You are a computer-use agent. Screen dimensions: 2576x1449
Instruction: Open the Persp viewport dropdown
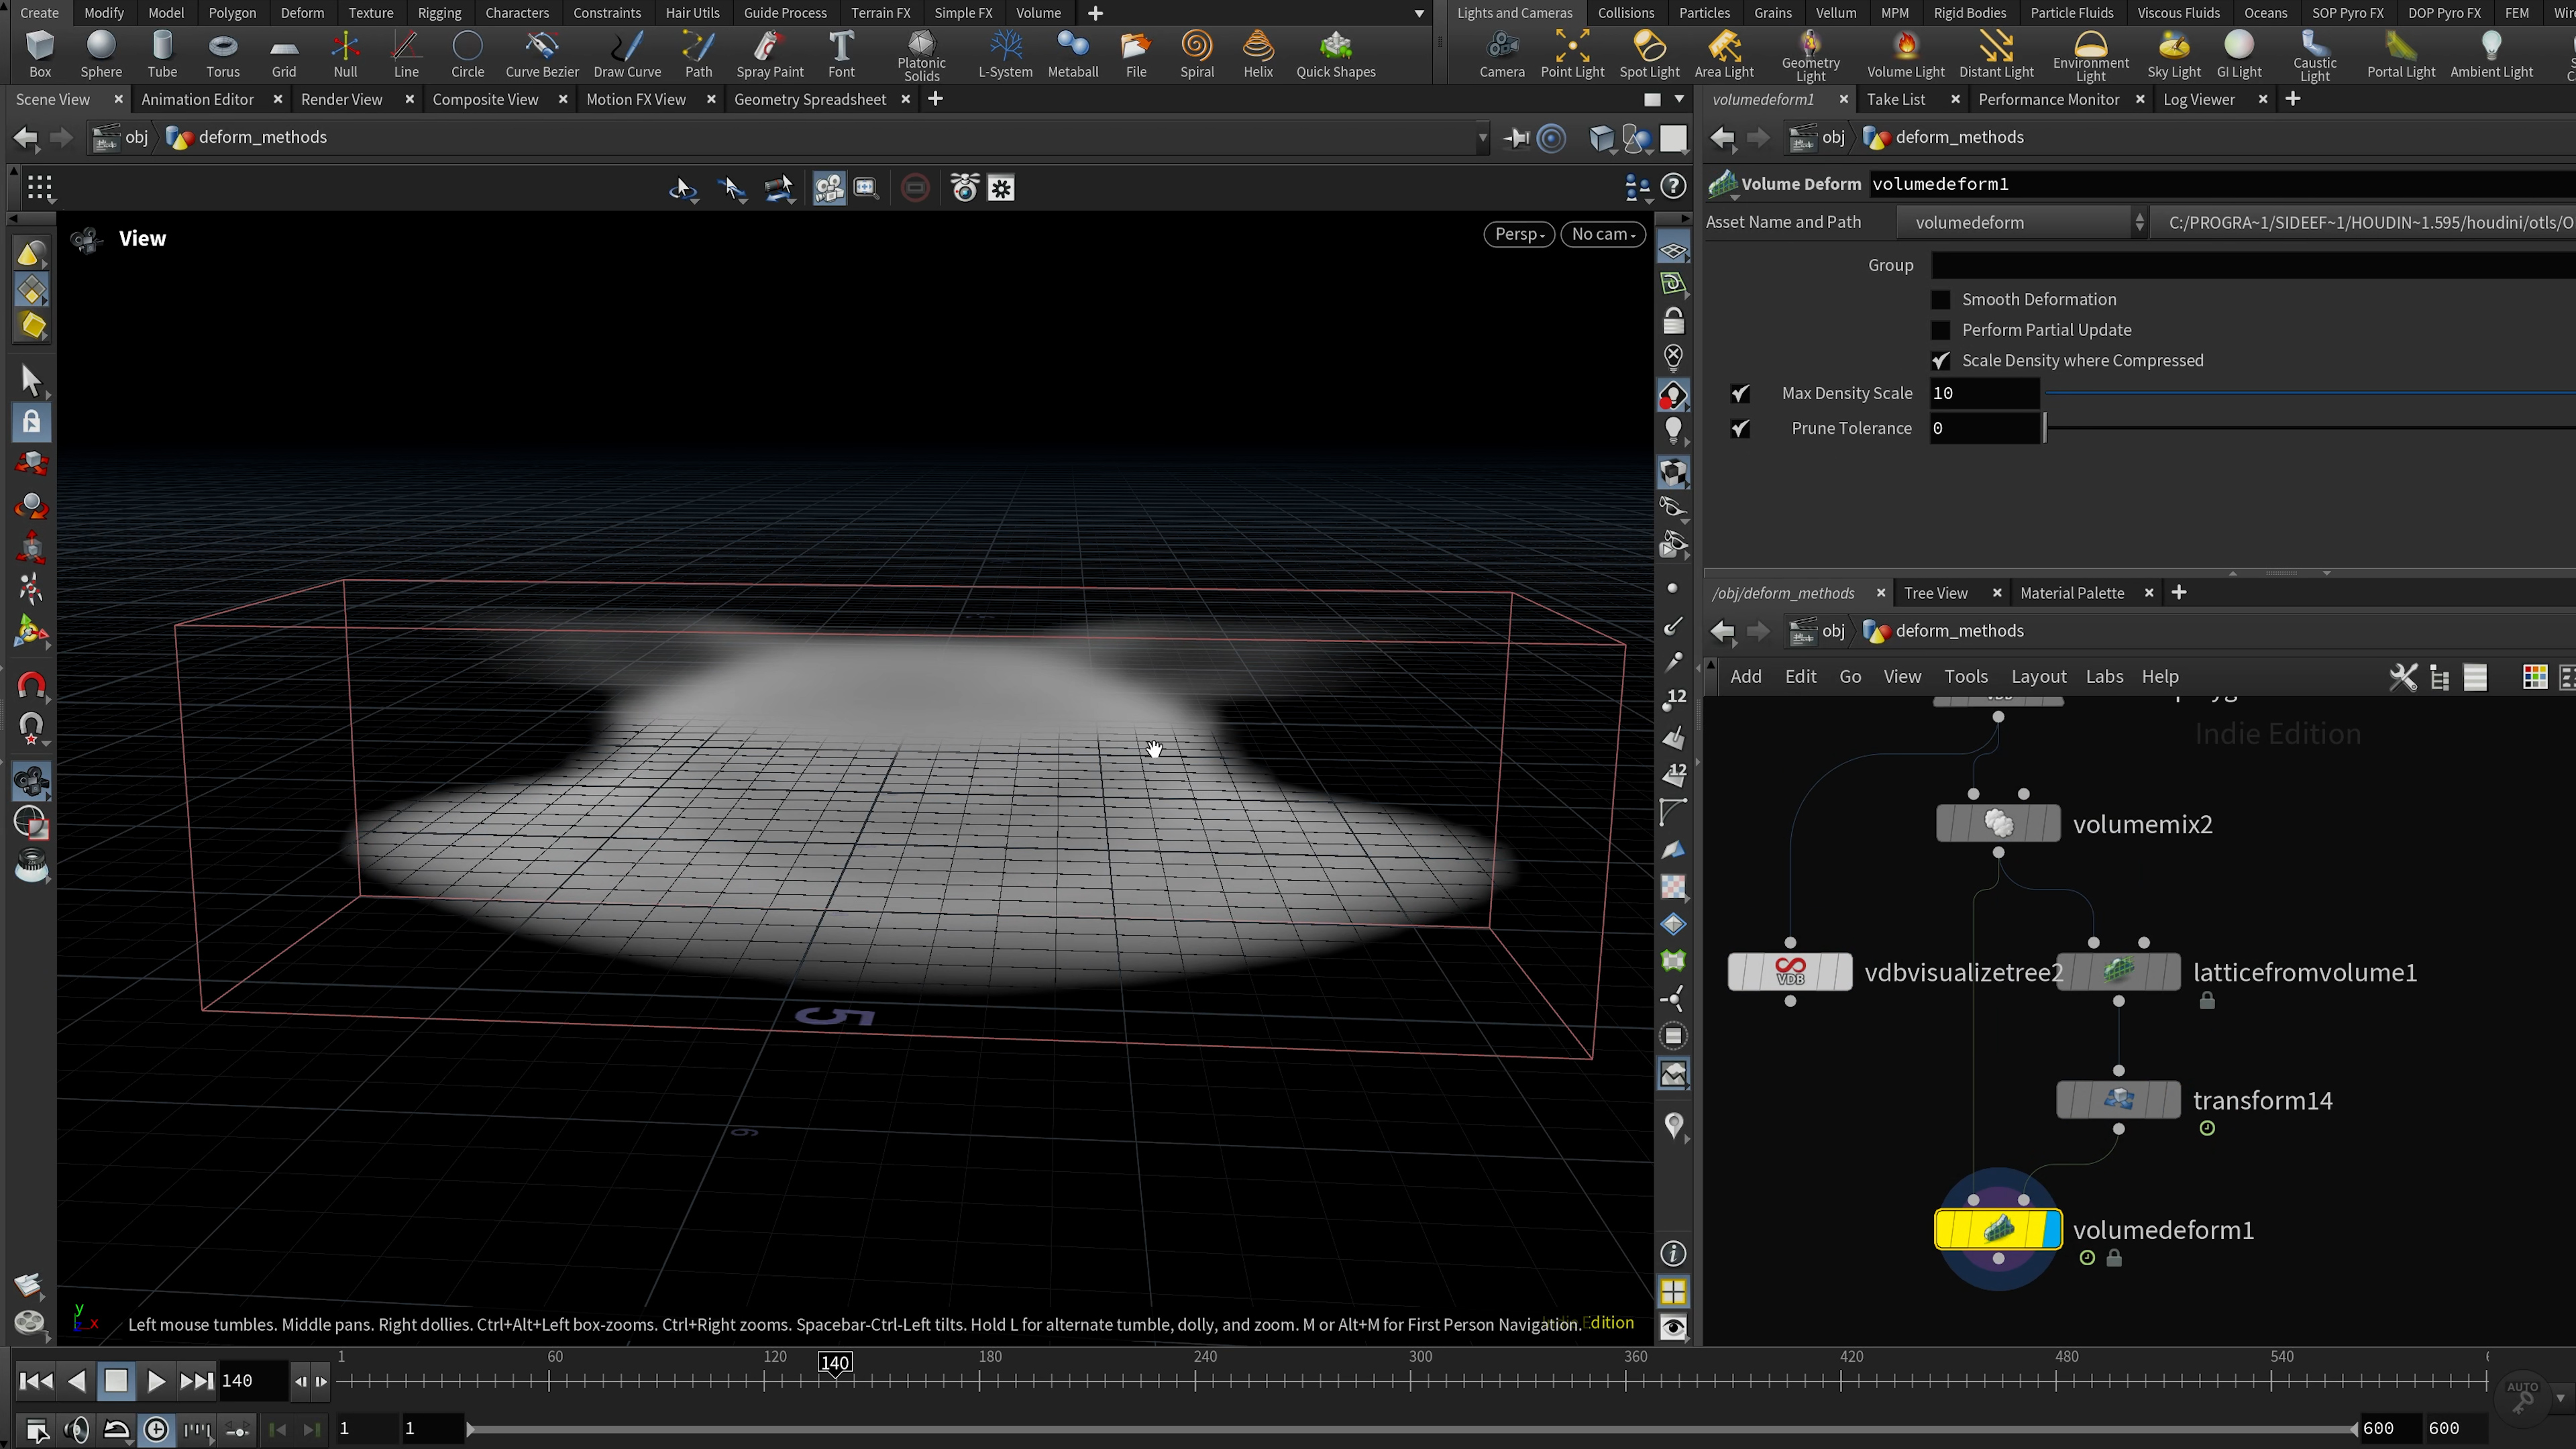click(1518, 234)
